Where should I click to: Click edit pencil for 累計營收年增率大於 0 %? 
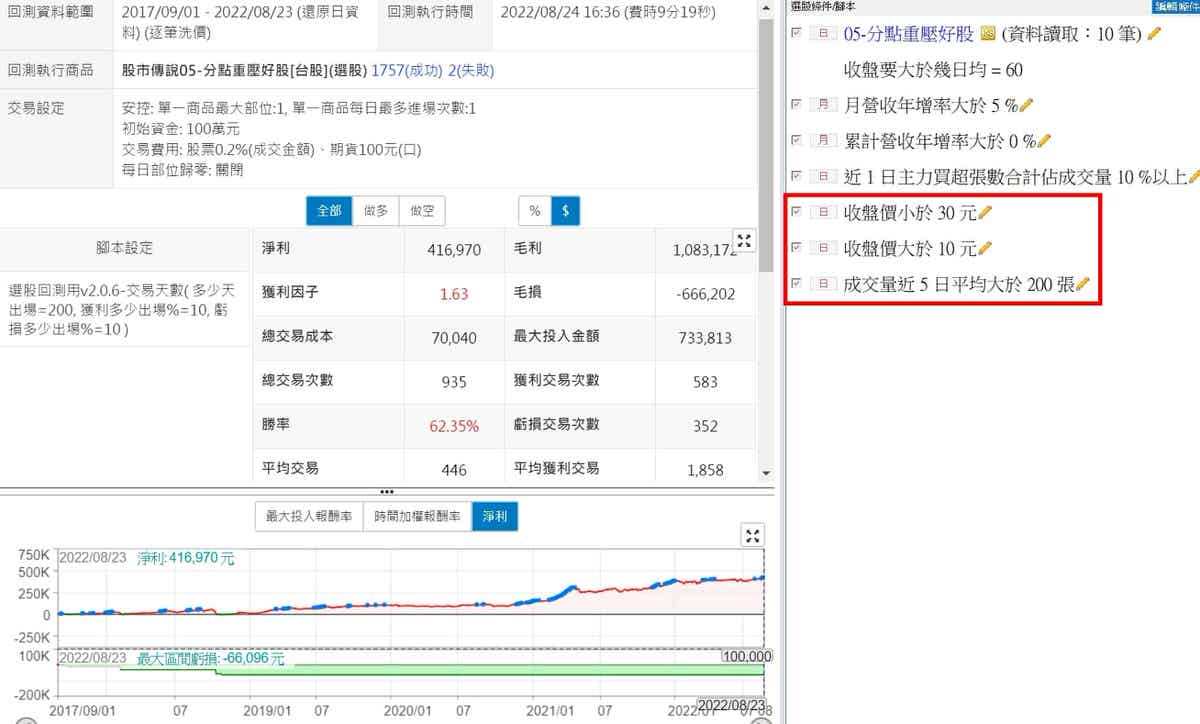tap(1045, 141)
